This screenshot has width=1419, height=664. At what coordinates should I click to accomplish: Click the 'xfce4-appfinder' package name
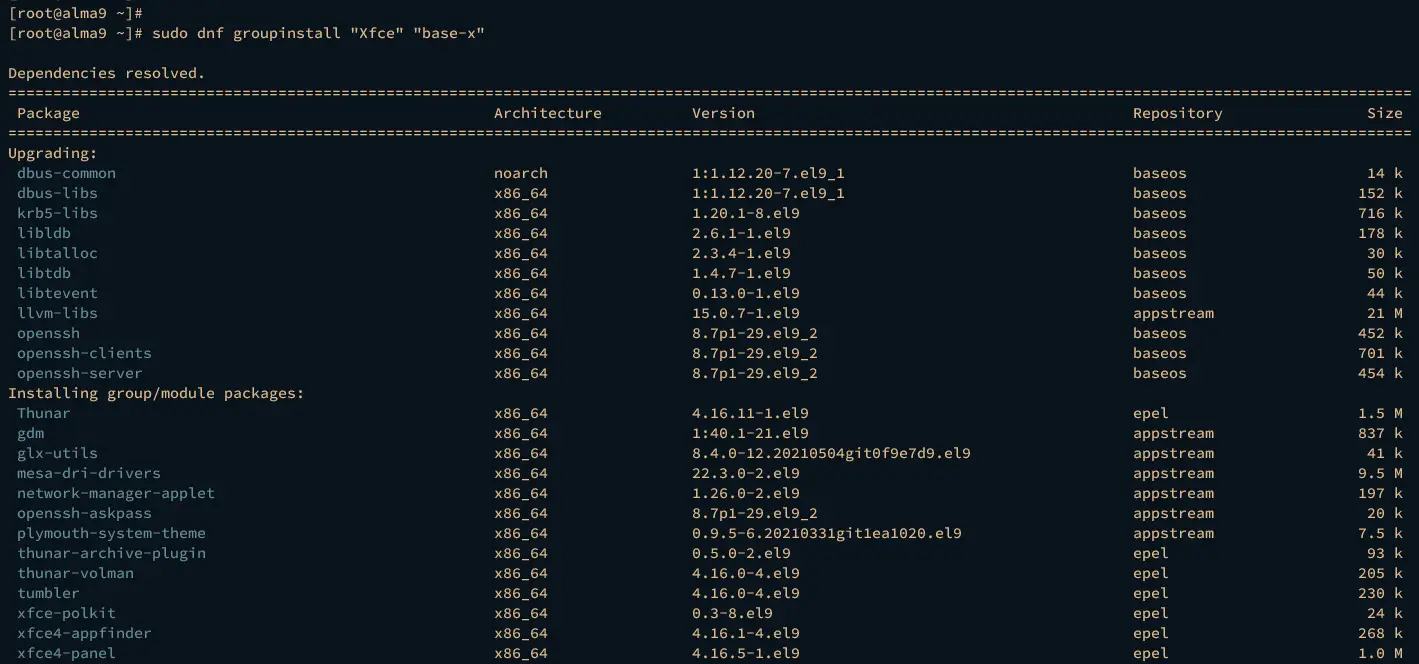[84, 633]
